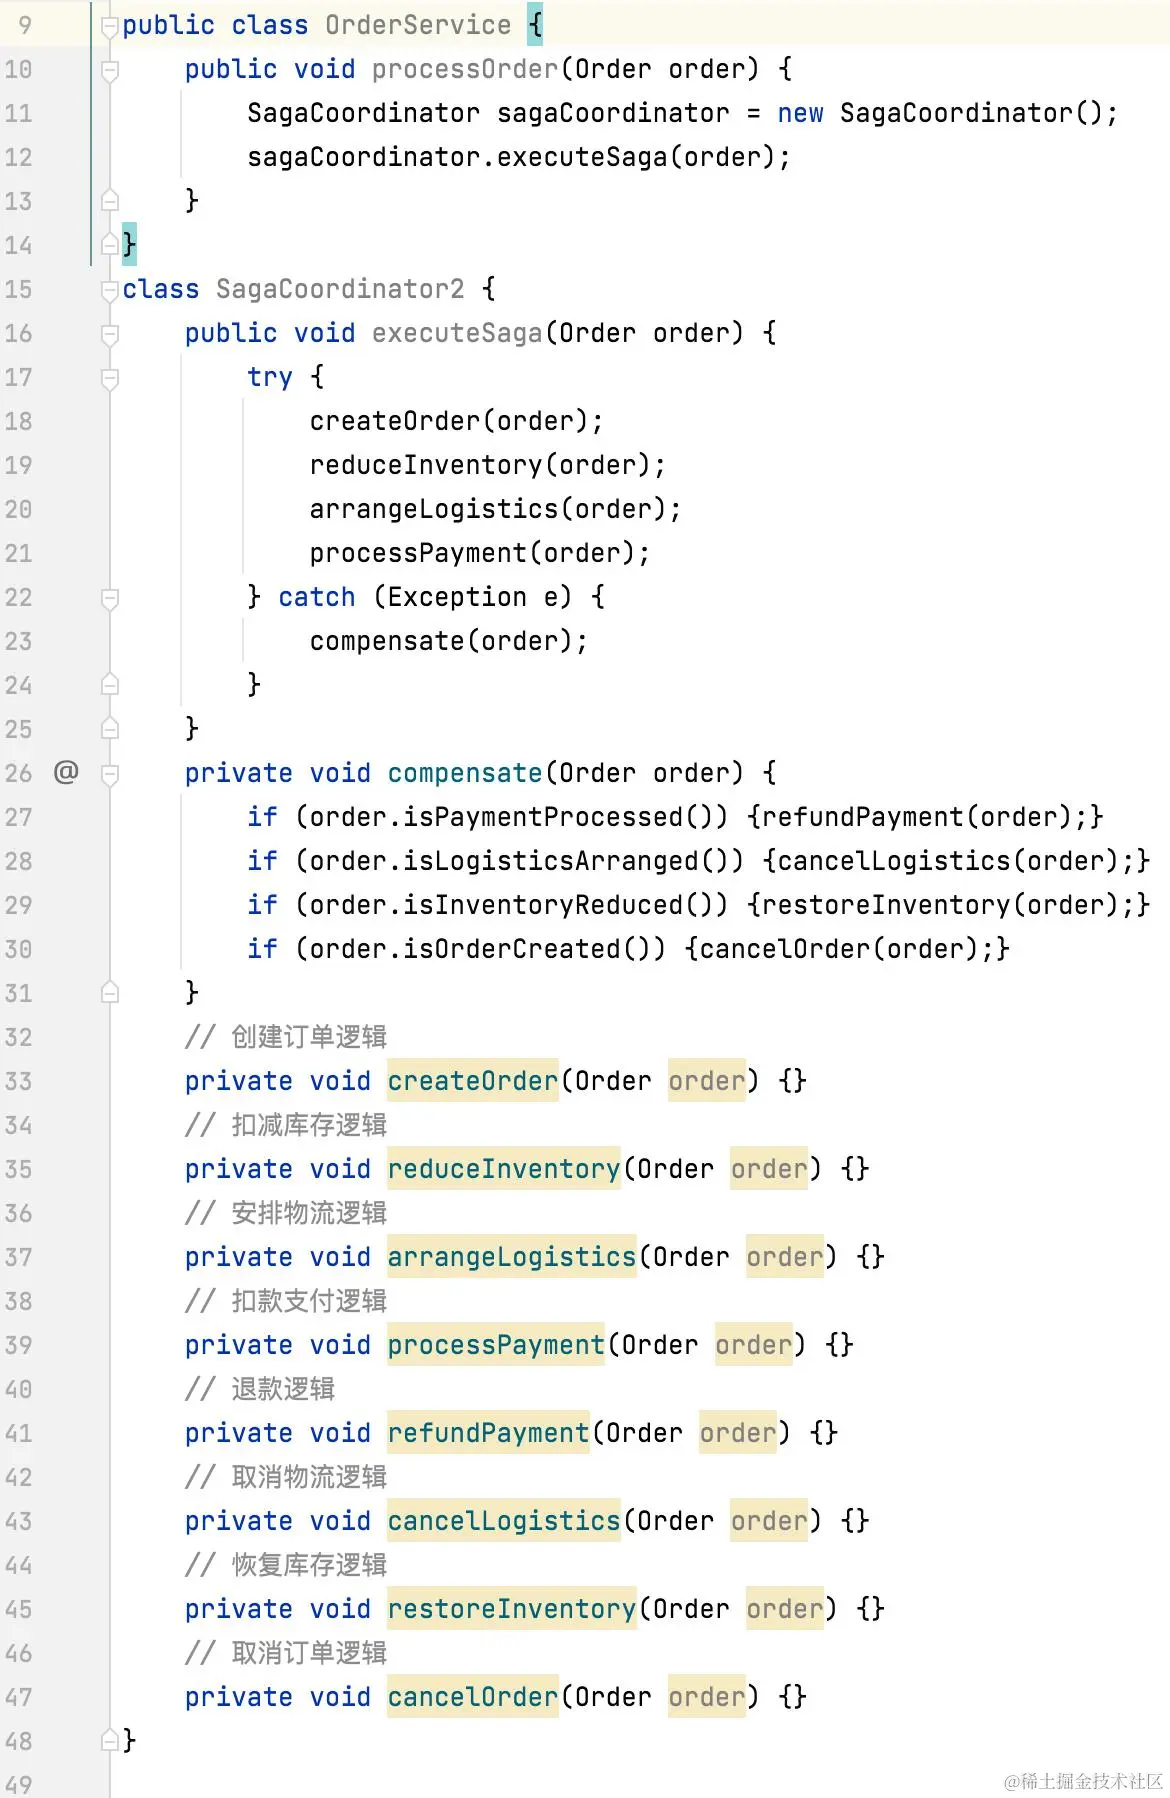Click the fold end marker on line 25
Image resolution: width=1170 pixels, height=1798 pixels.
tap(110, 729)
